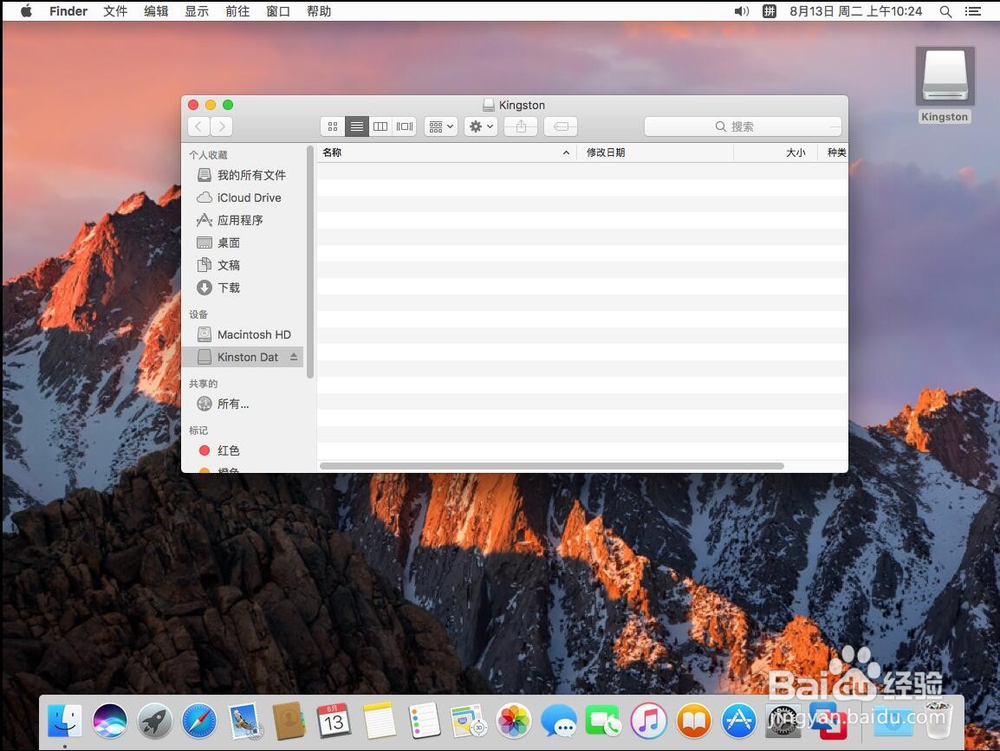The image size is (1000, 751).
Task: Open the arrange items dropdown
Action: tap(441, 126)
